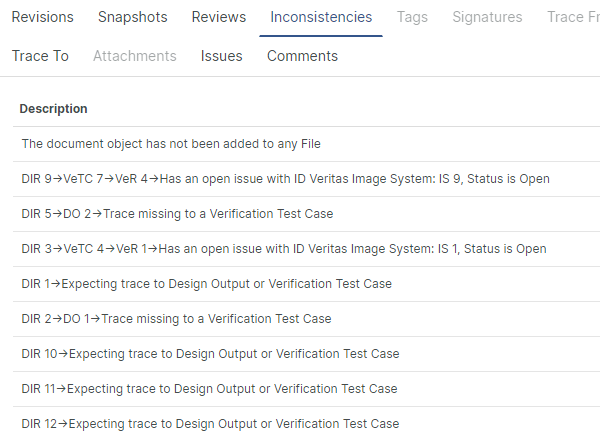Switch to the Snapshots tab

132,17
